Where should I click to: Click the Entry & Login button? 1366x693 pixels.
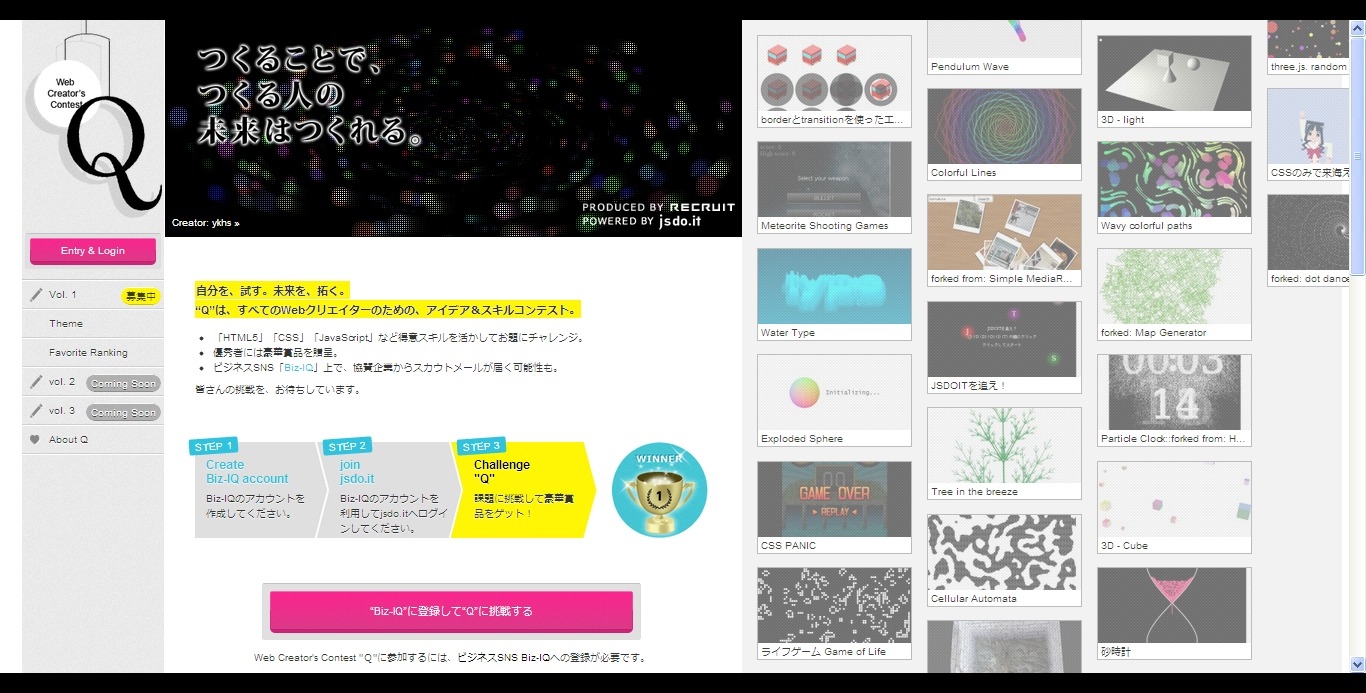pyautogui.click(x=92, y=251)
